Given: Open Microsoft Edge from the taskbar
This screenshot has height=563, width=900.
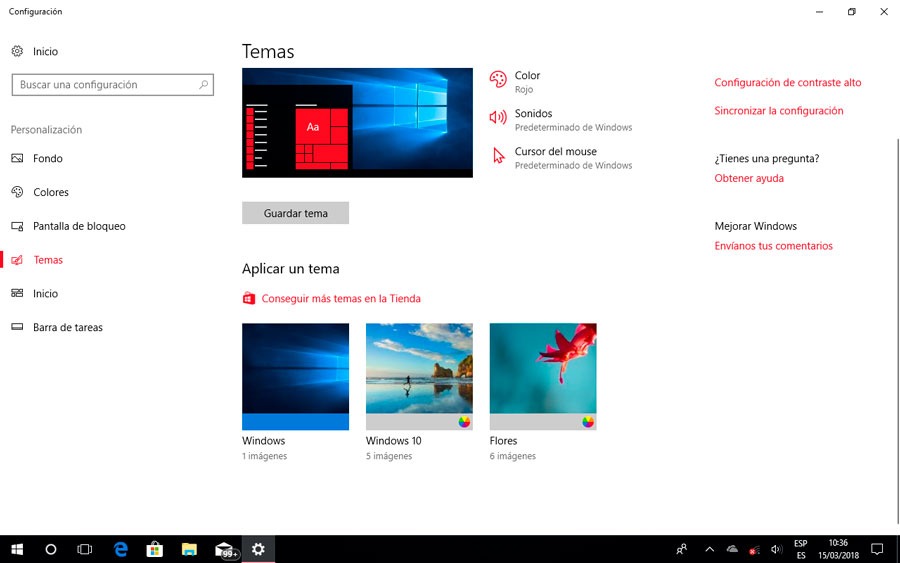Looking at the screenshot, I should coord(121,549).
